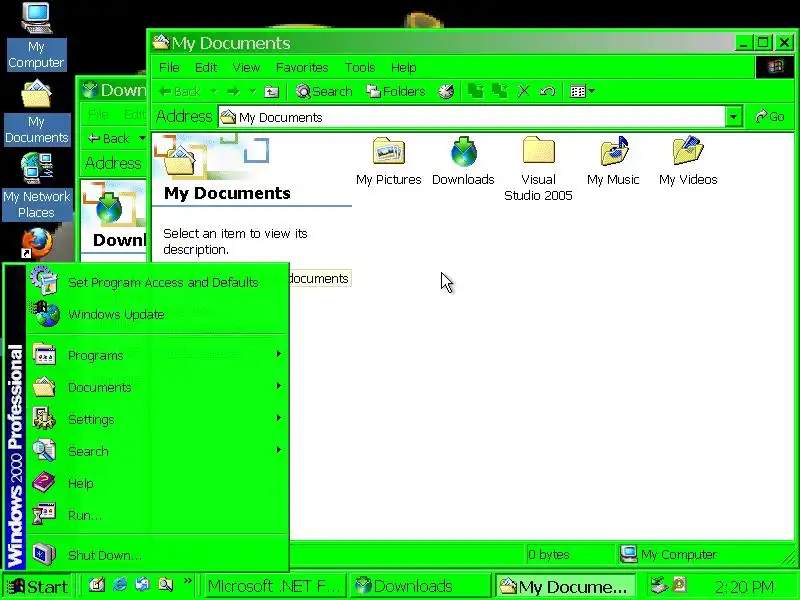The image size is (800, 600).
Task: Expand Quick Launch overflow chevron
Action: tap(188, 581)
